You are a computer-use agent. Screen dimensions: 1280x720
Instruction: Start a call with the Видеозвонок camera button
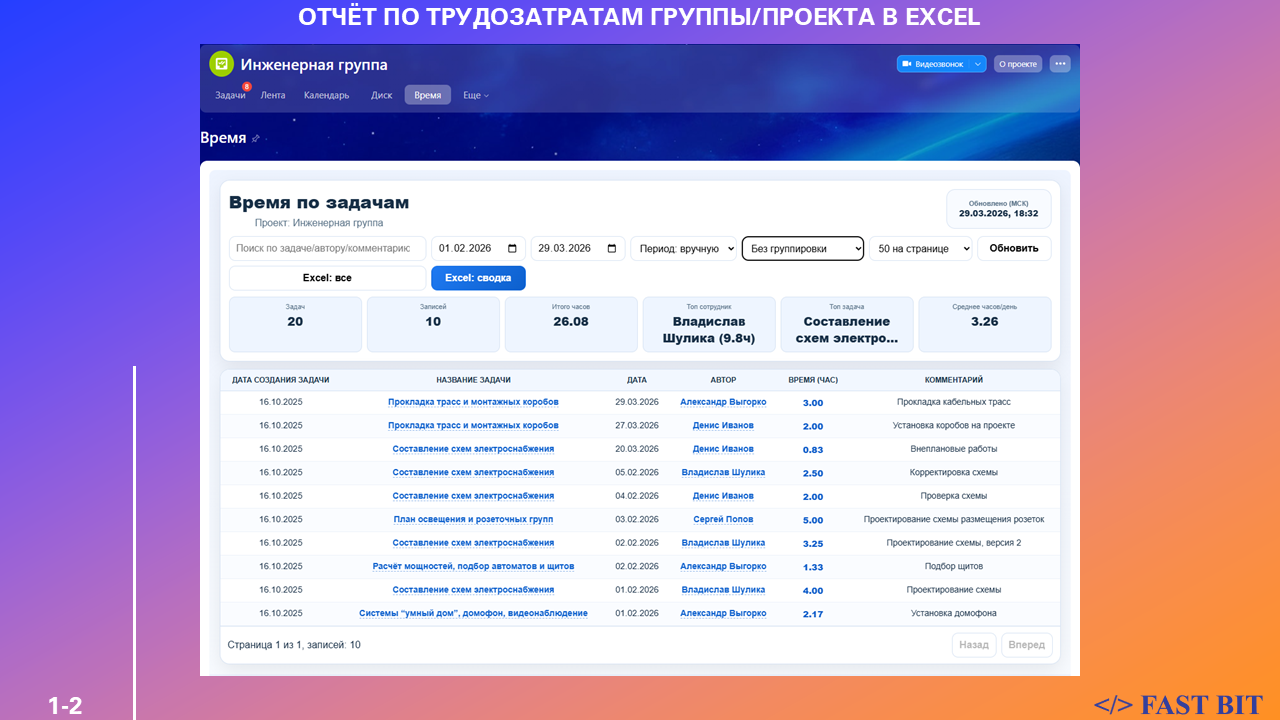coord(933,64)
